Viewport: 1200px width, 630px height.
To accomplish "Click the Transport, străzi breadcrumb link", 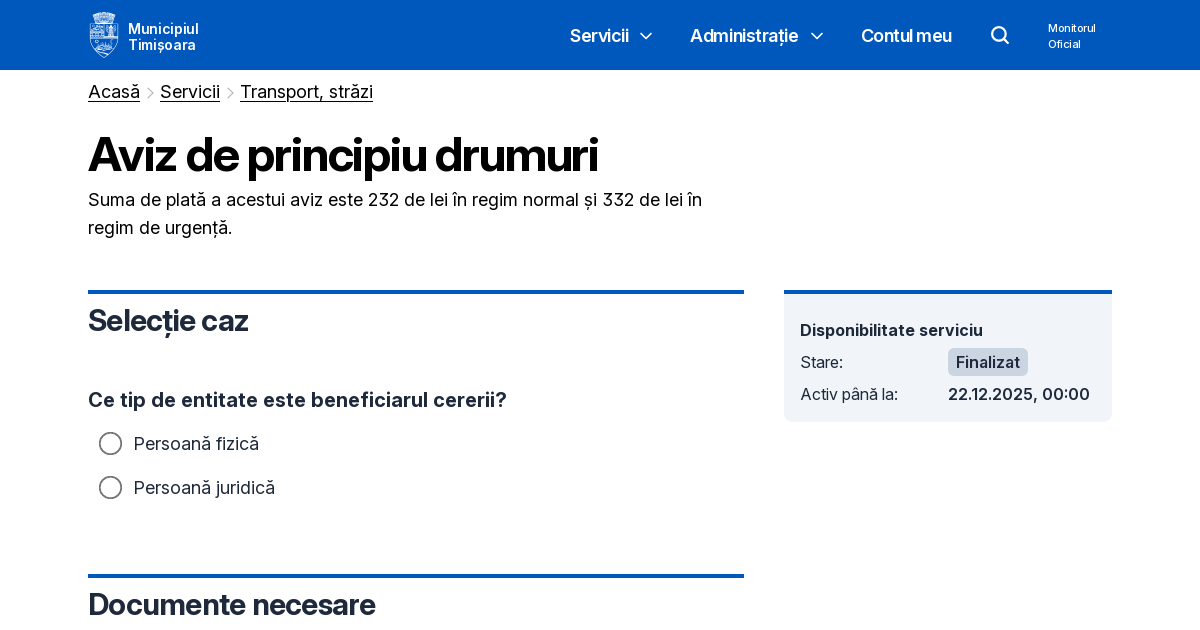I will 306,92.
